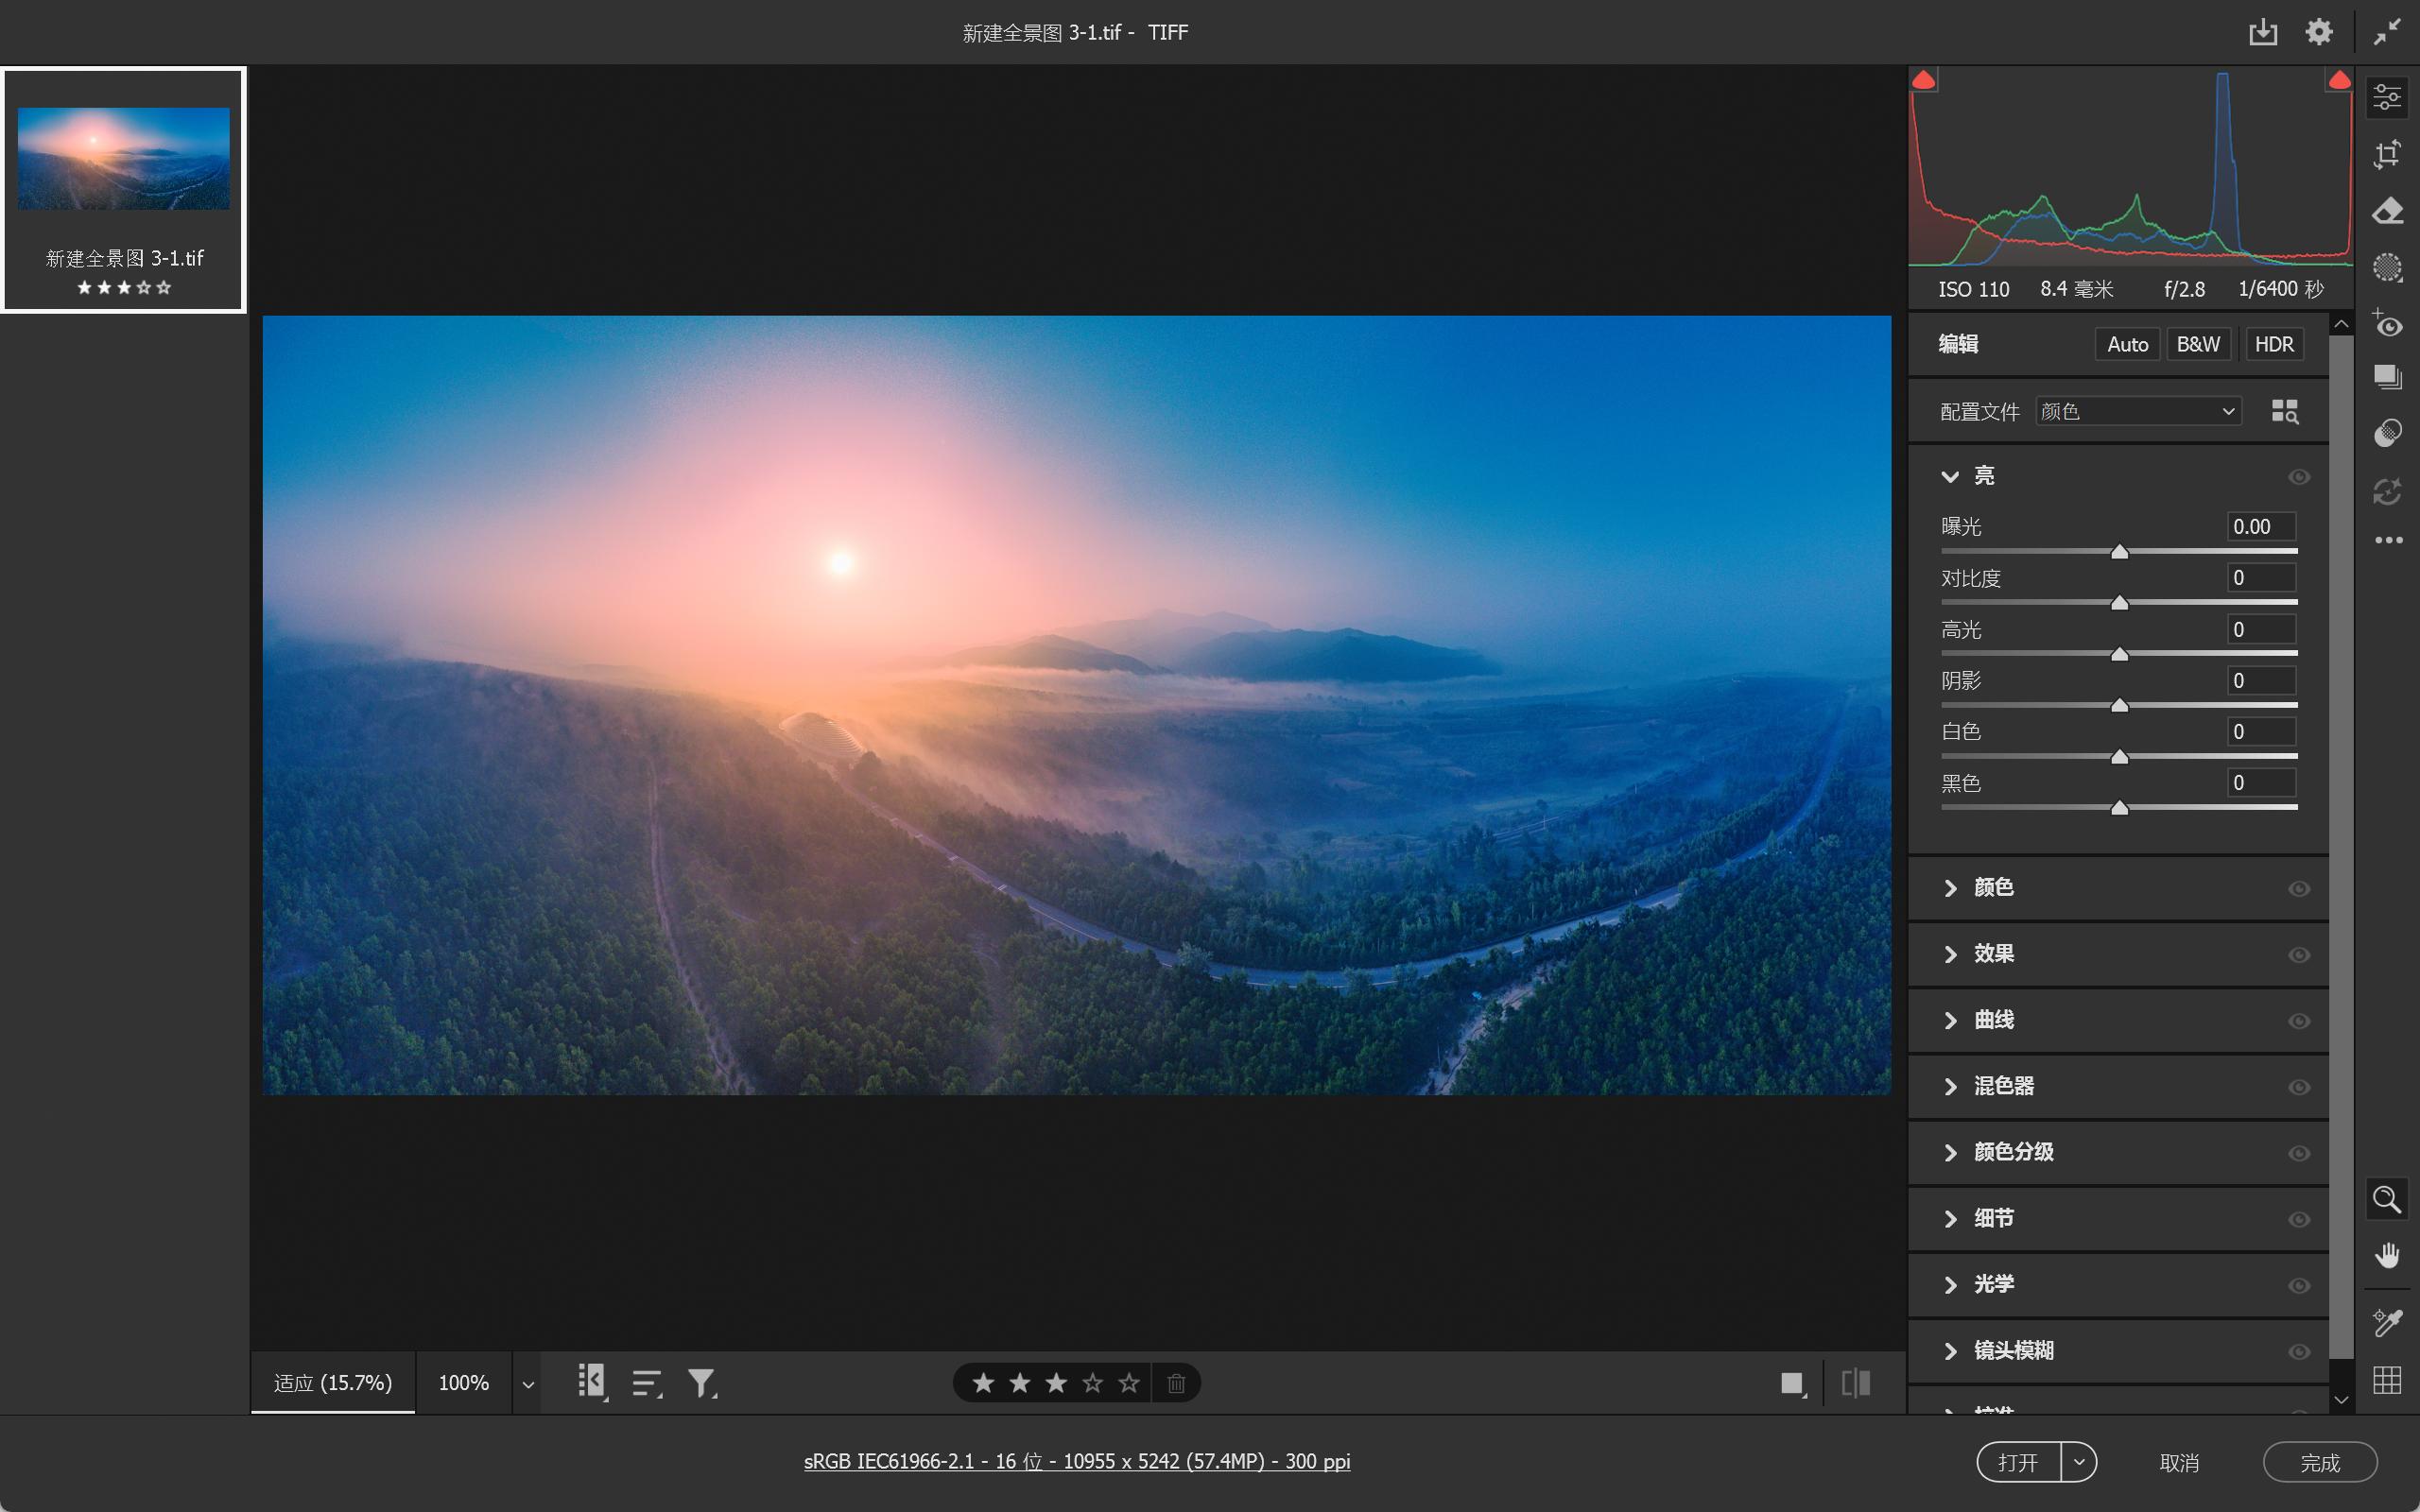Click the 曝光 exposure slider handle

coord(2119,552)
